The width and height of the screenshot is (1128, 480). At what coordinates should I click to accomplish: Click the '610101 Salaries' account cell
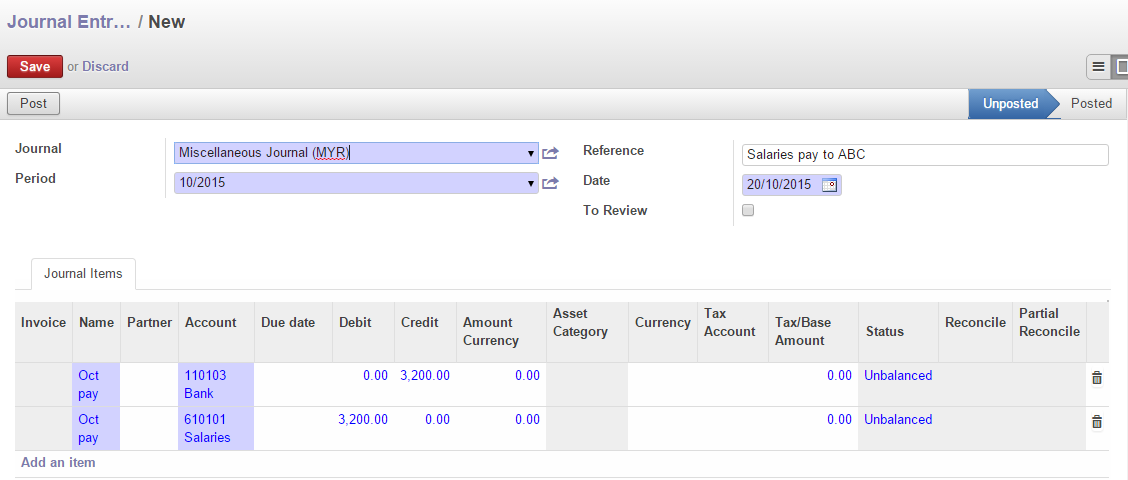click(216, 429)
